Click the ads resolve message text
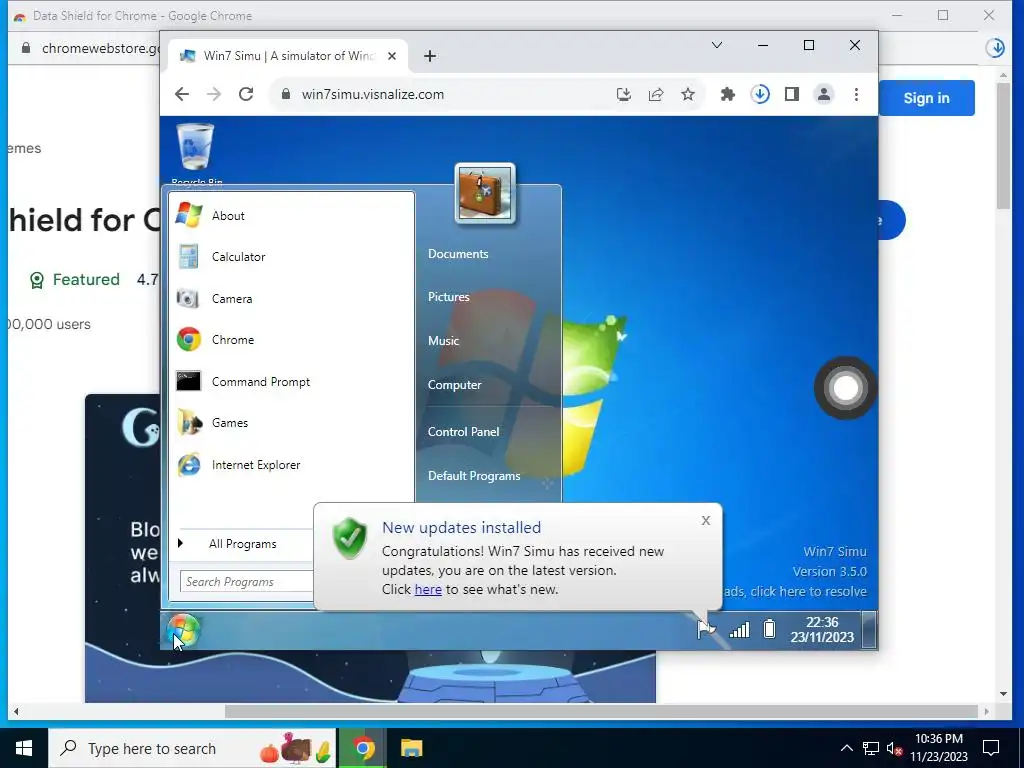1024x768 pixels. (795, 592)
